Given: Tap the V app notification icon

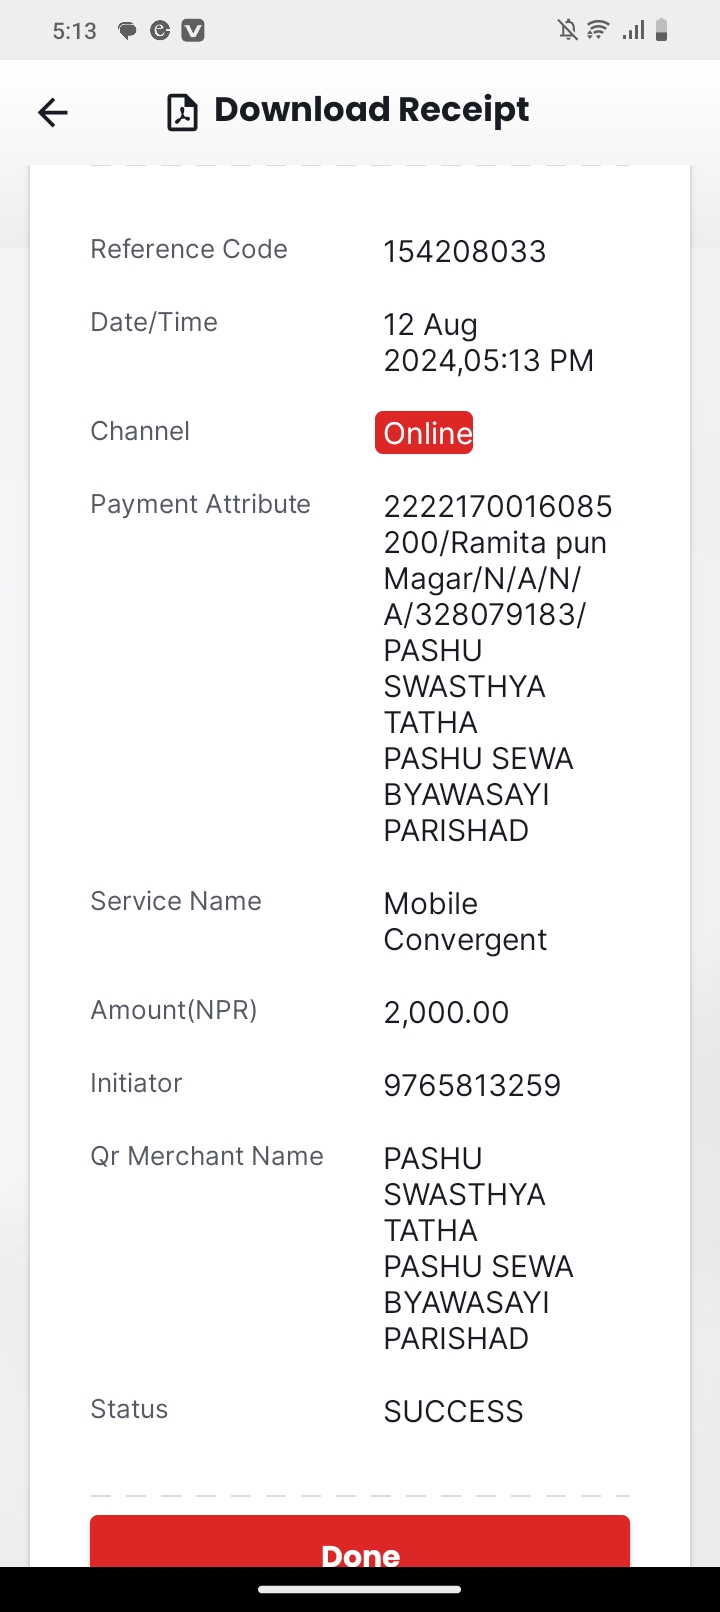Looking at the screenshot, I should pyautogui.click(x=193, y=31).
